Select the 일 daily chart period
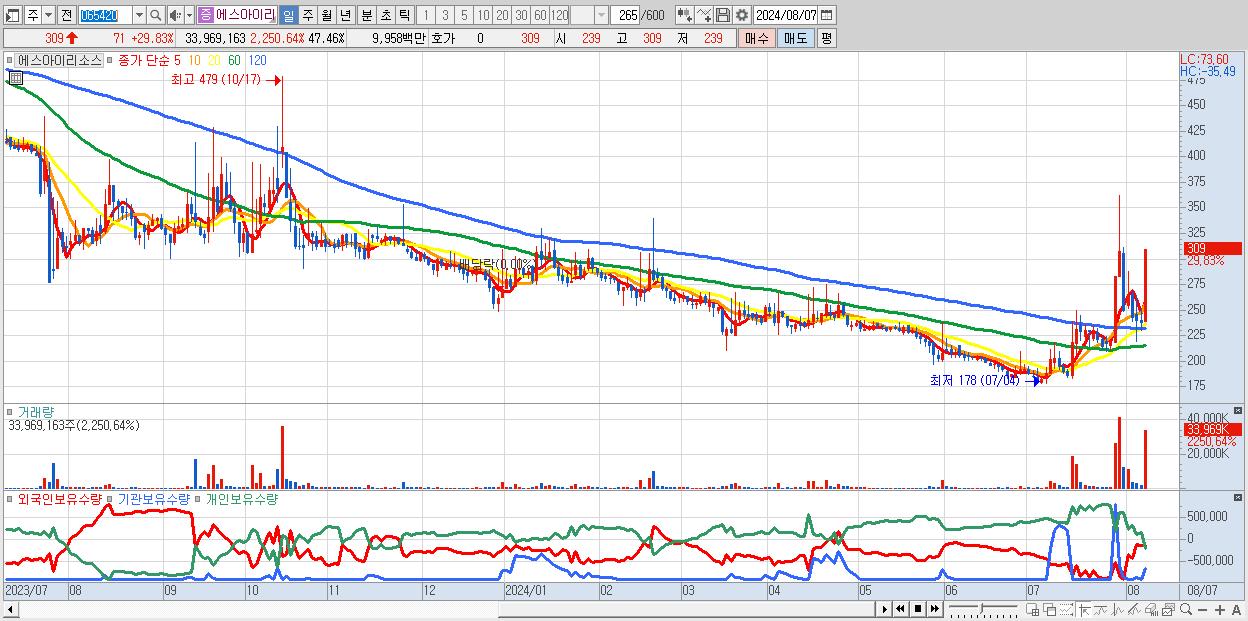The width and height of the screenshot is (1248, 621). (x=288, y=15)
